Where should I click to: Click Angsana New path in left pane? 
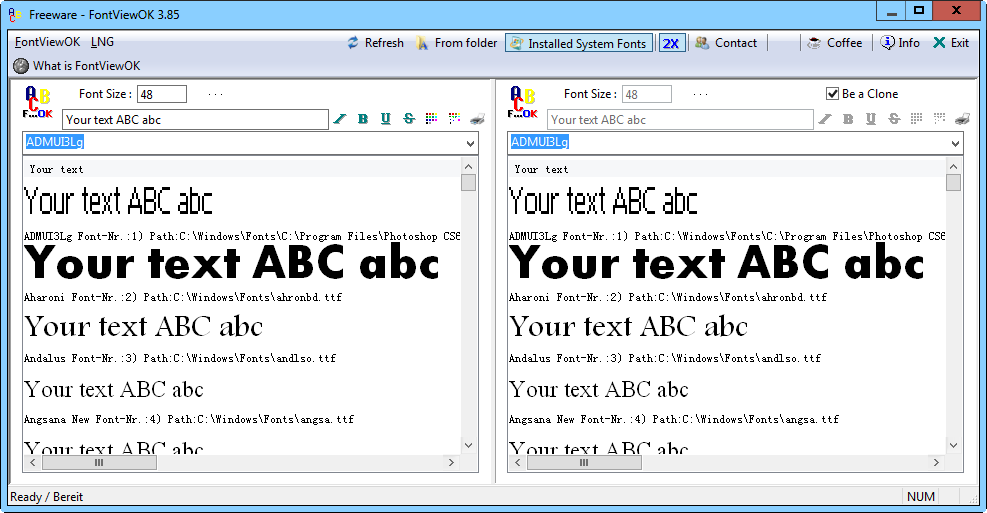(189, 419)
